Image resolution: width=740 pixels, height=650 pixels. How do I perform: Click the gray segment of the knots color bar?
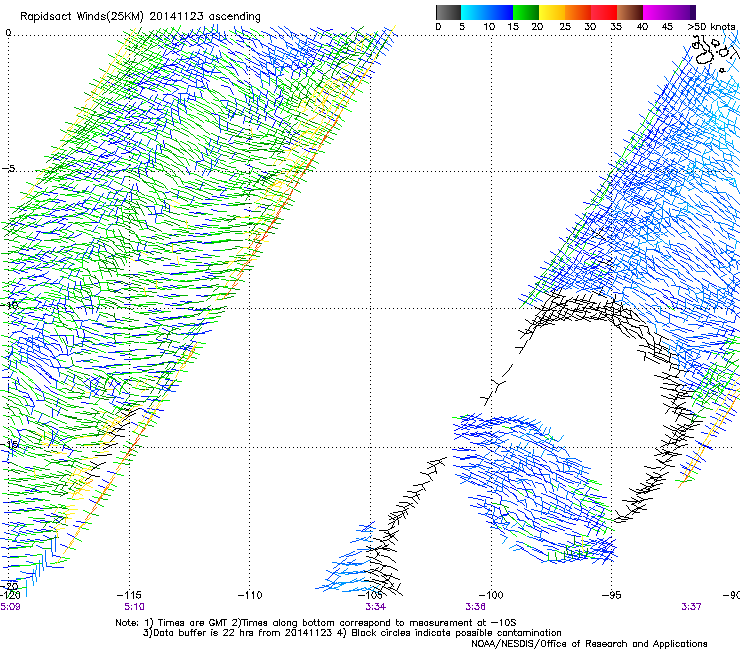[x=448, y=12]
